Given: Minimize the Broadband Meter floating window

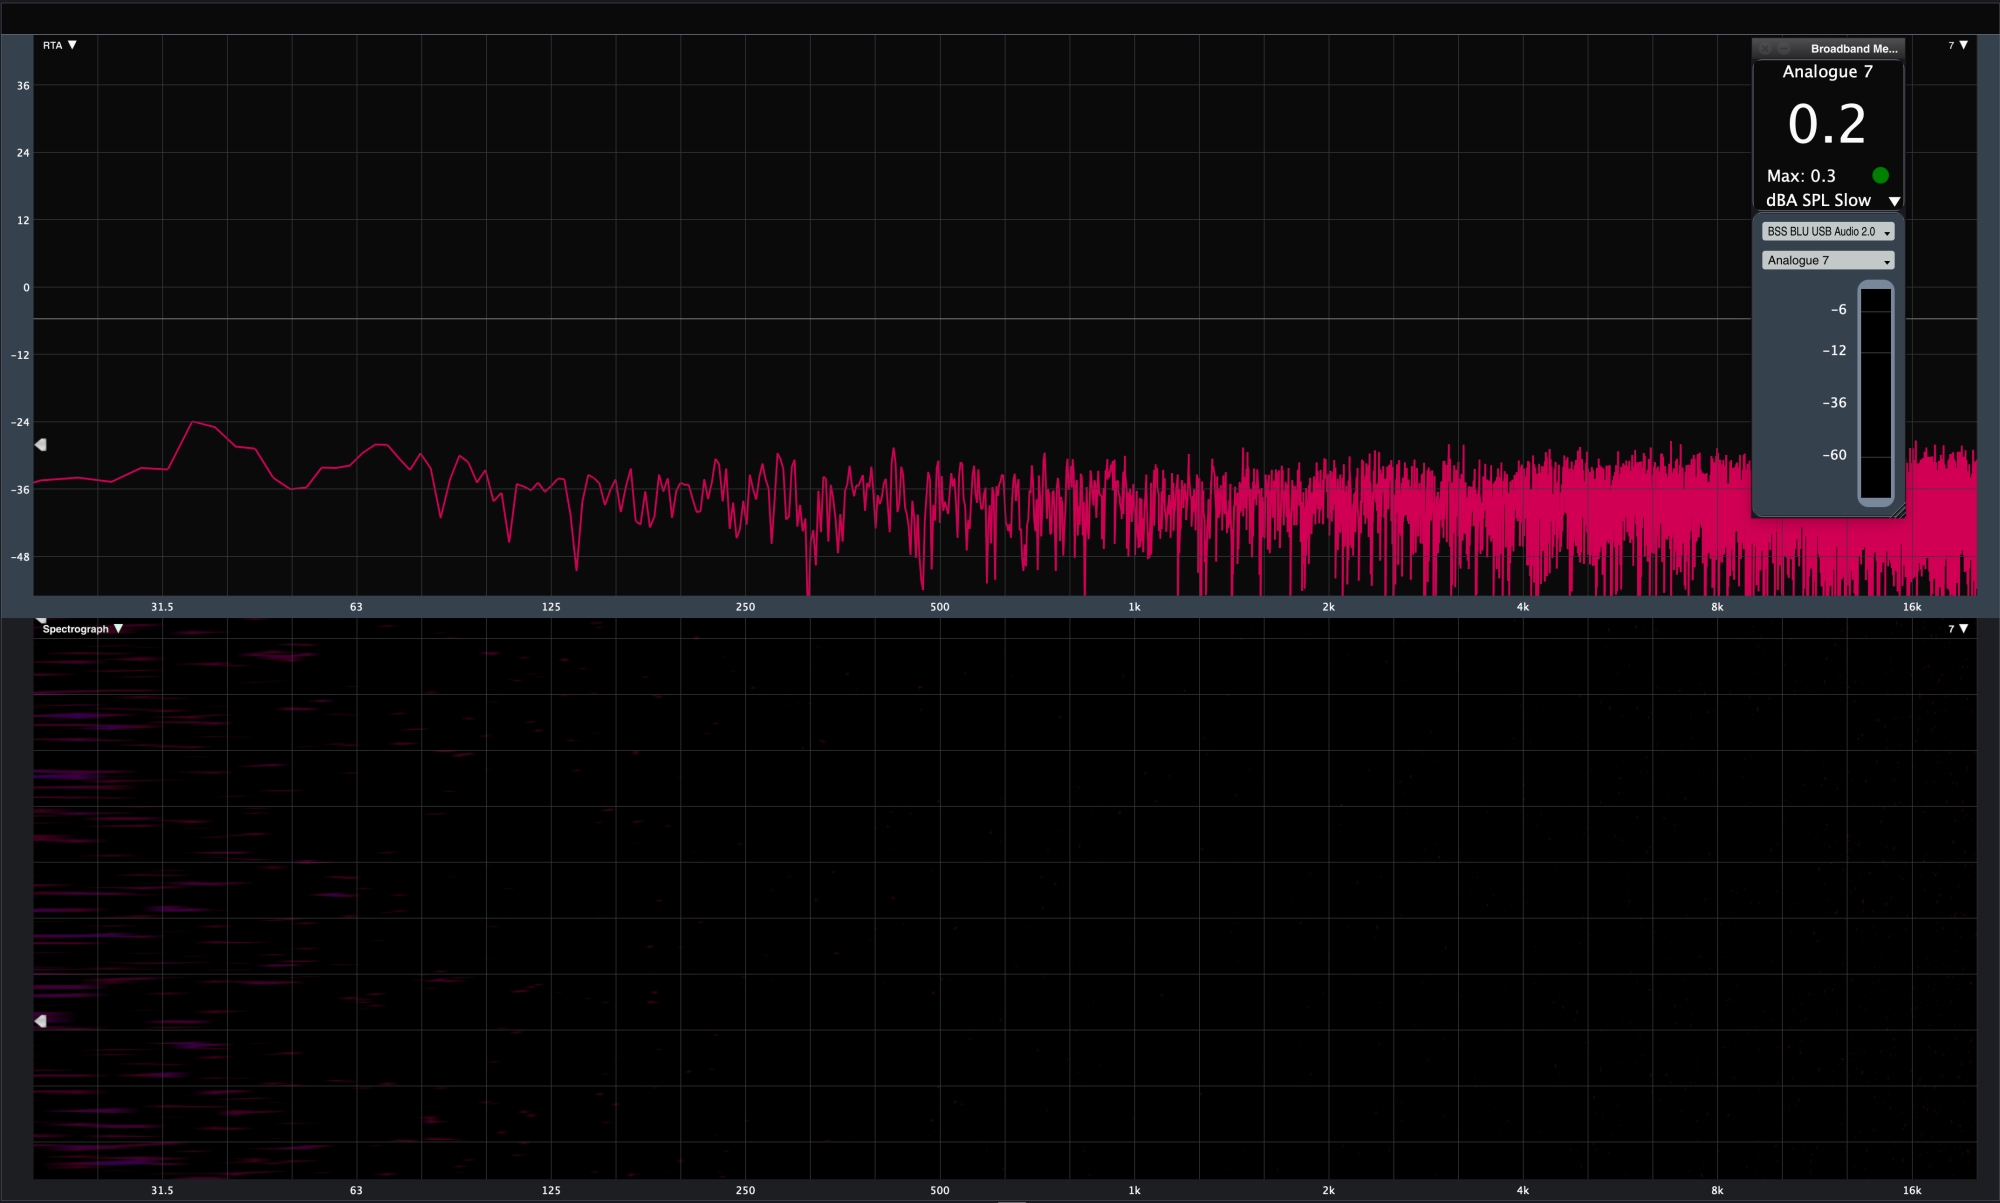Looking at the screenshot, I should click(x=1783, y=48).
